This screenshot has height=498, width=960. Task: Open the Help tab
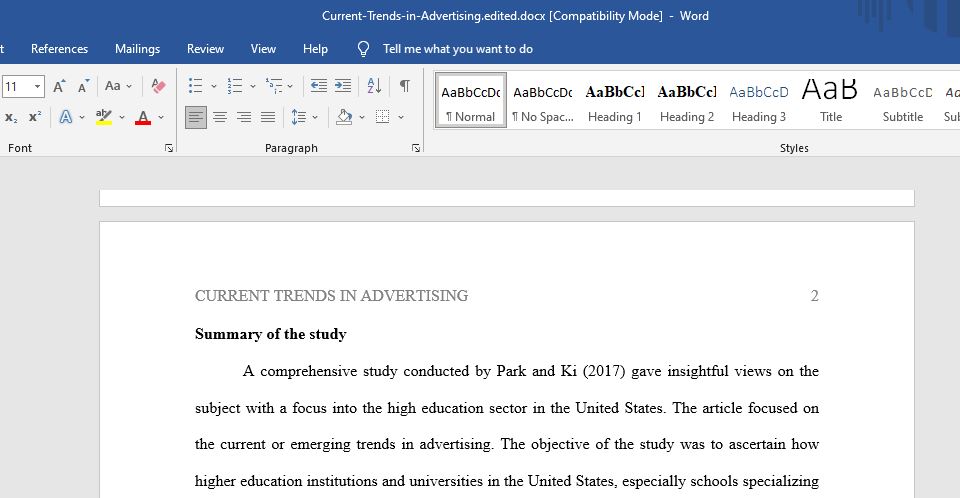click(315, 49)
